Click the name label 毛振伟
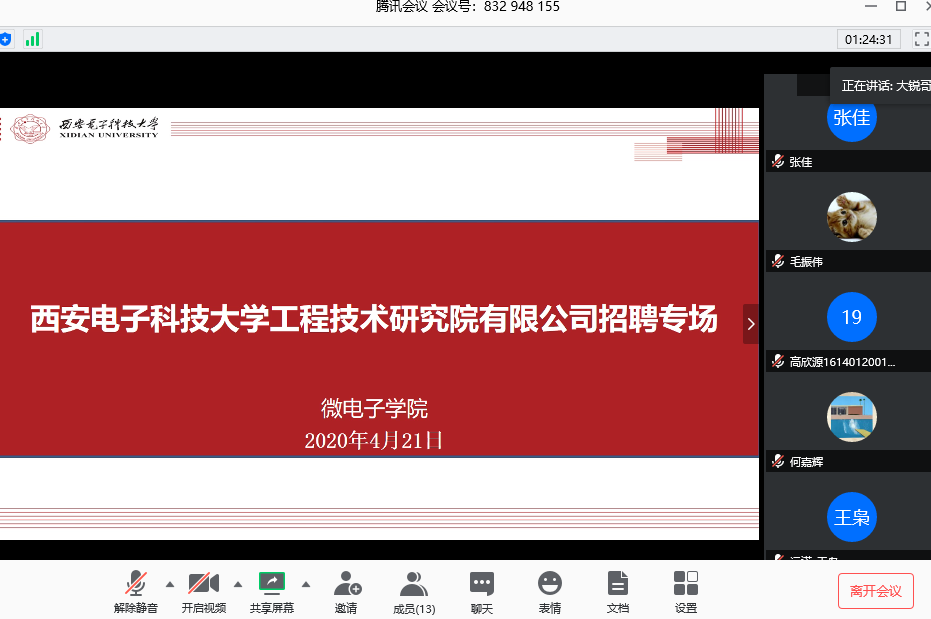The height and width of the screenshot is (619, 931). pos(806,262)
